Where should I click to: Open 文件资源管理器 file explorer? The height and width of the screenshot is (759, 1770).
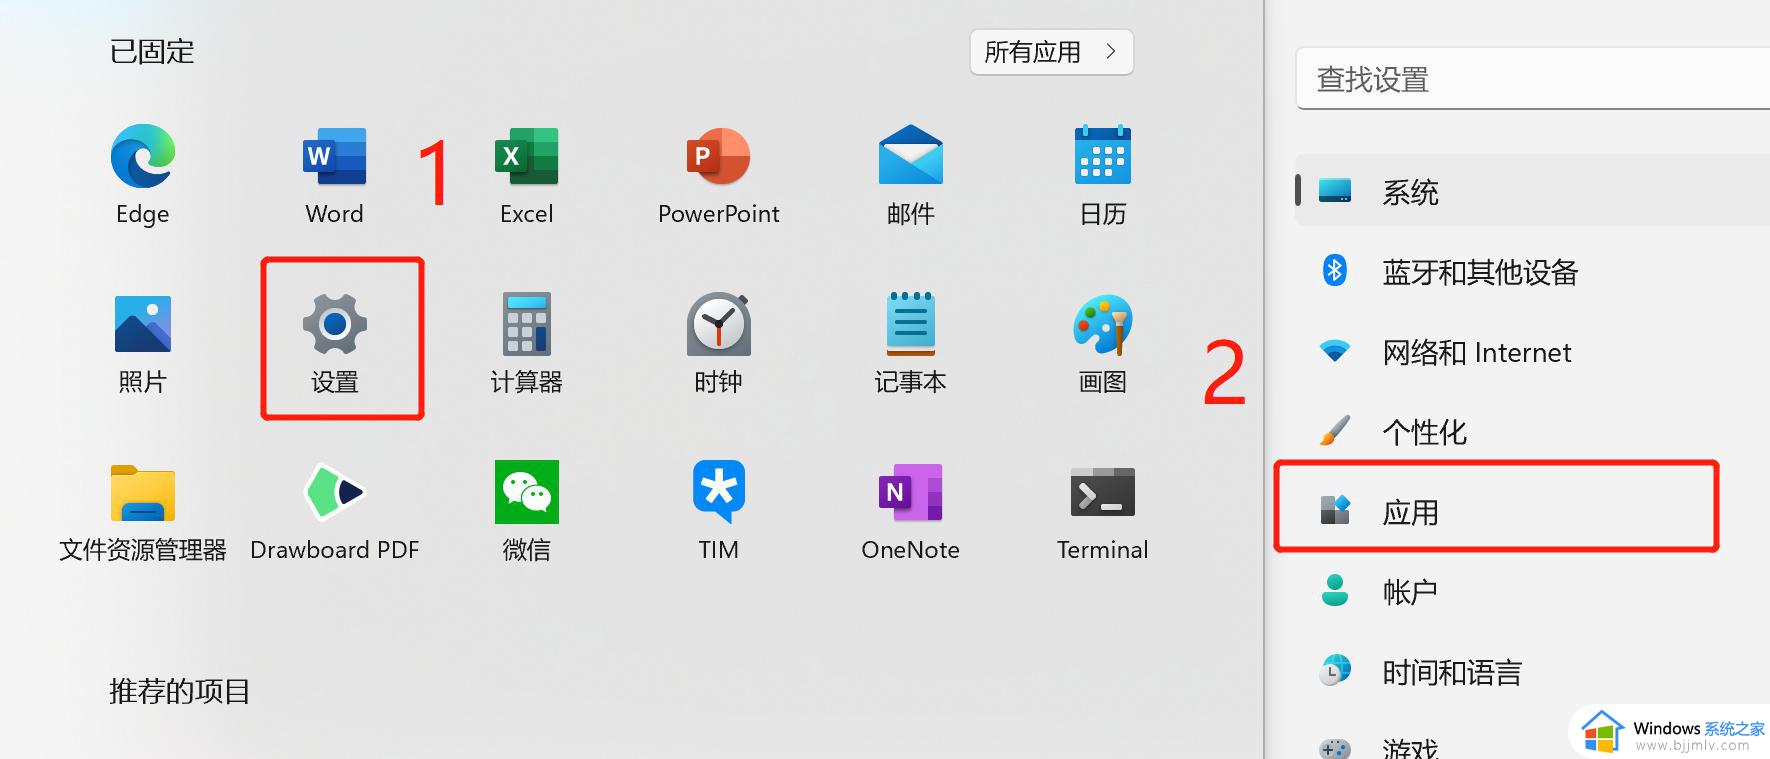143,493
